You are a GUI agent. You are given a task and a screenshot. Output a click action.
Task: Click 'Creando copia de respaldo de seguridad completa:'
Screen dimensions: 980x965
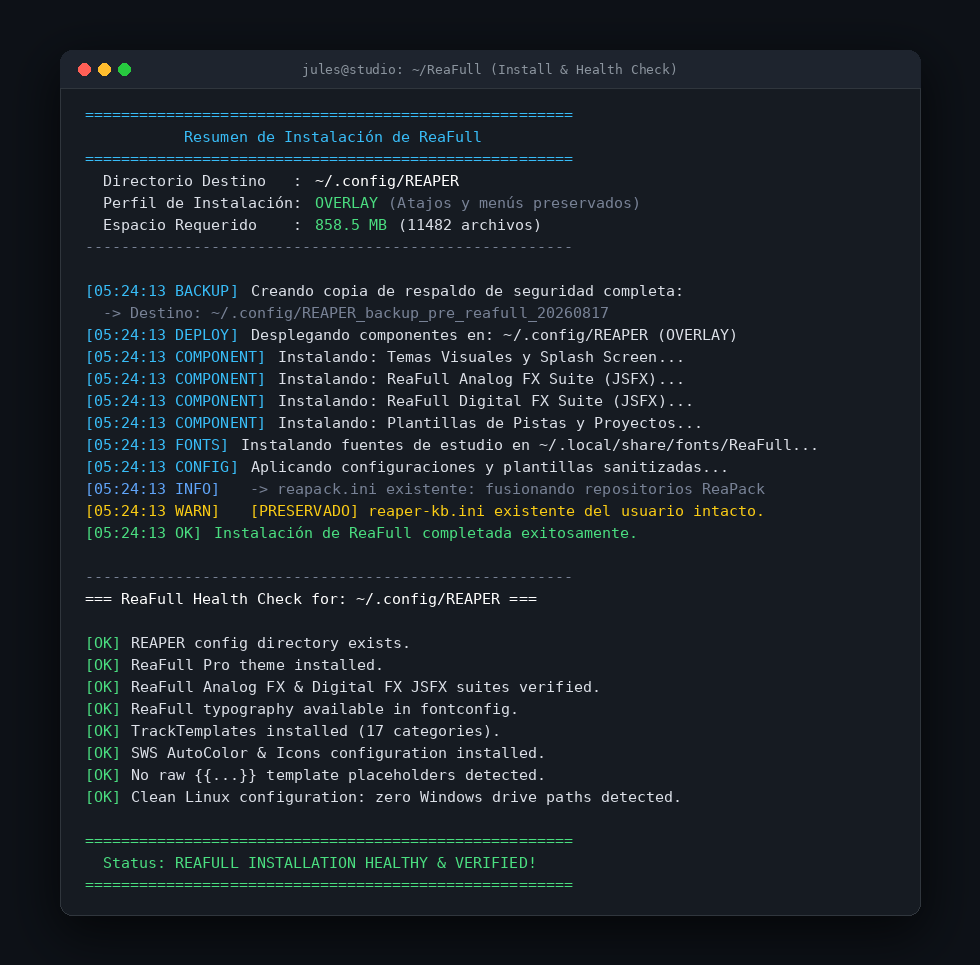(467, 291)
